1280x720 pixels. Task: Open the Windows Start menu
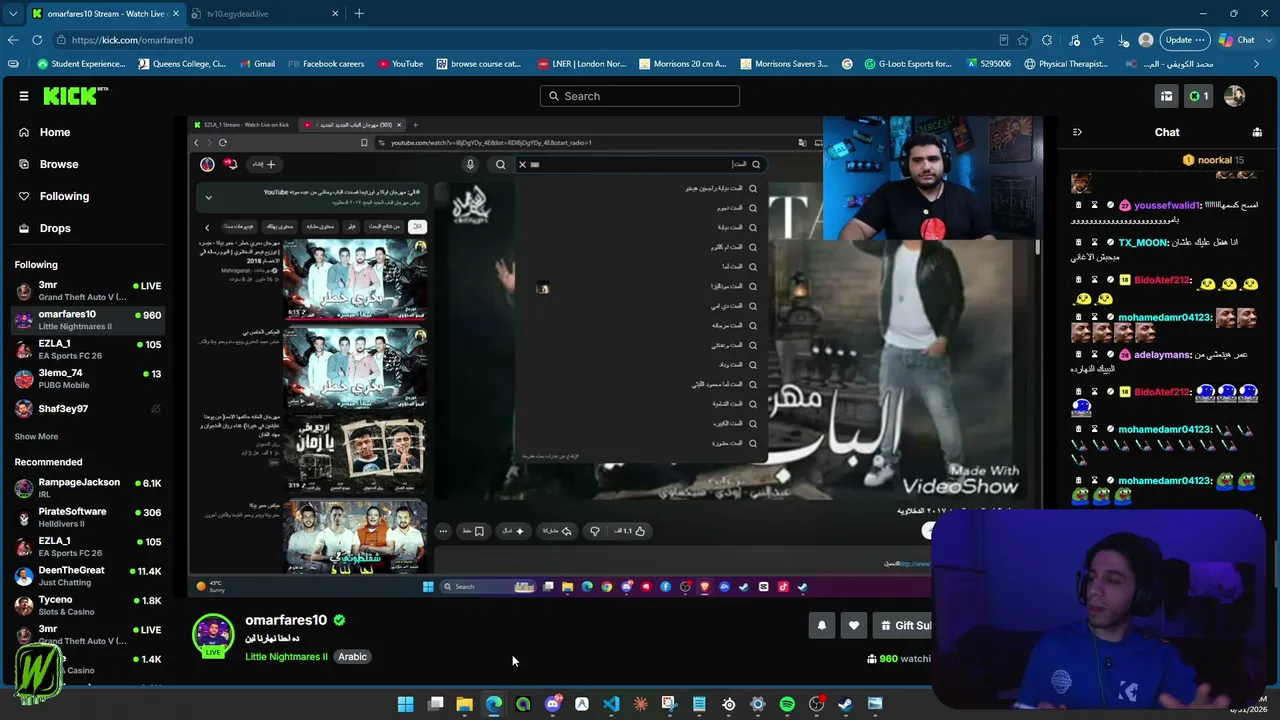(405, 705)
